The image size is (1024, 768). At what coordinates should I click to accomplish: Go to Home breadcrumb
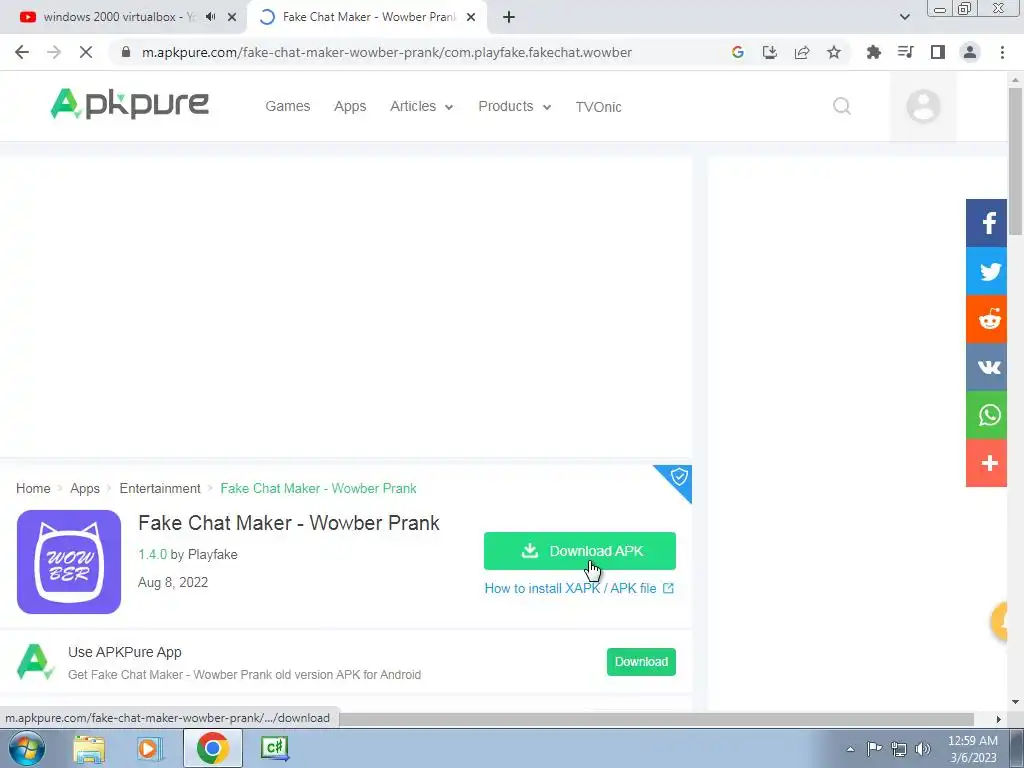pos(33,488)
